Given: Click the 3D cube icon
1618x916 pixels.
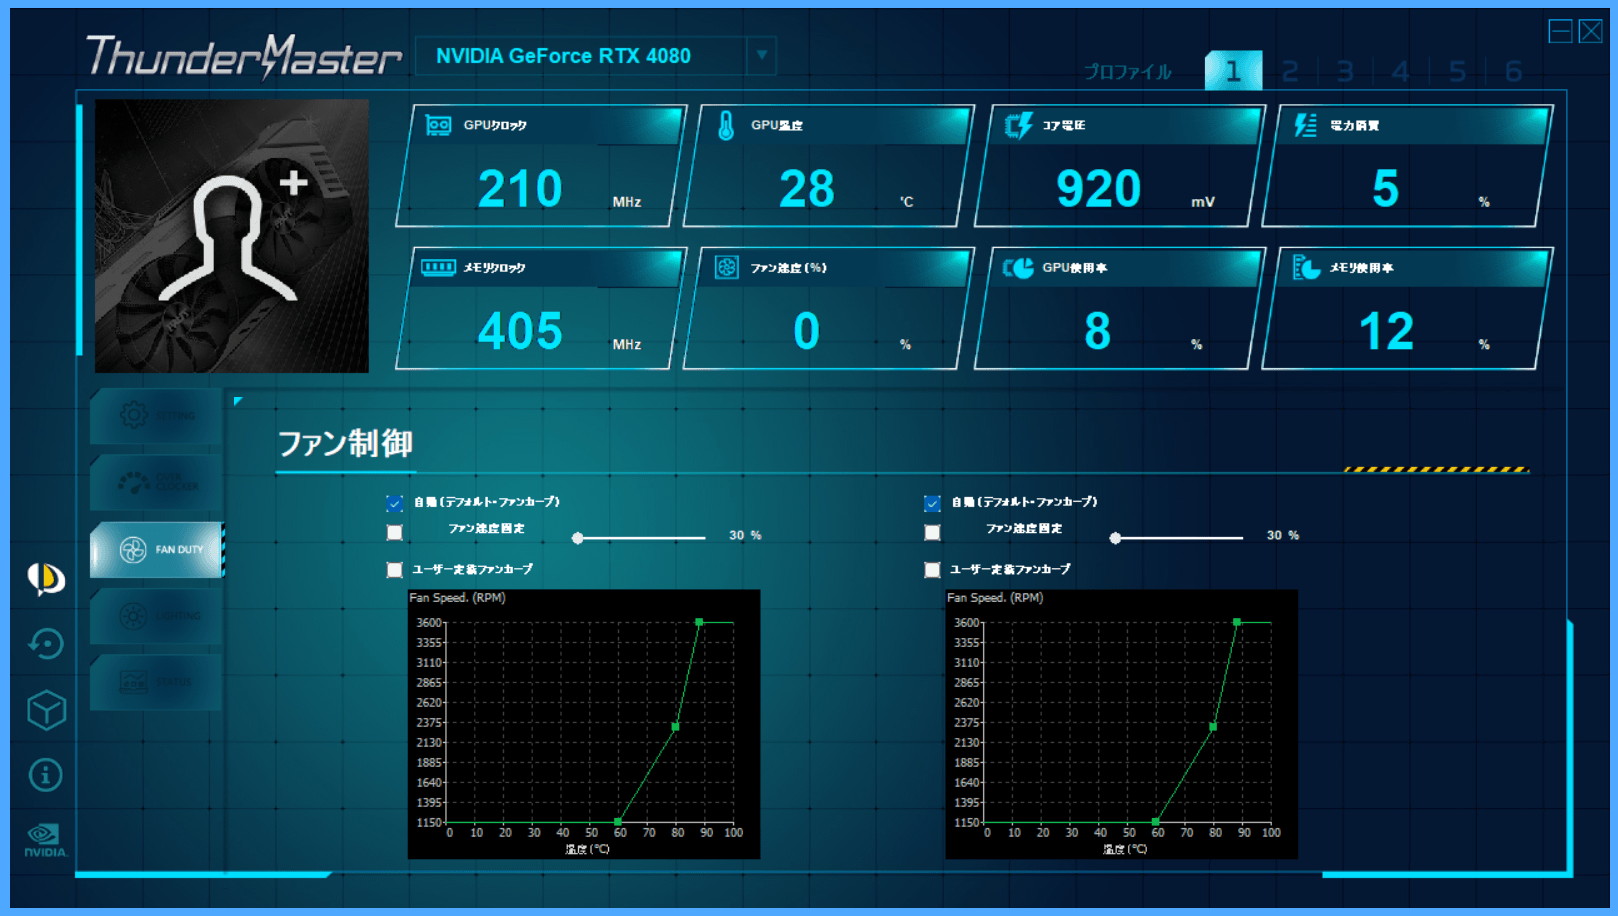Looking at the screenshot, I should [46, 710].
